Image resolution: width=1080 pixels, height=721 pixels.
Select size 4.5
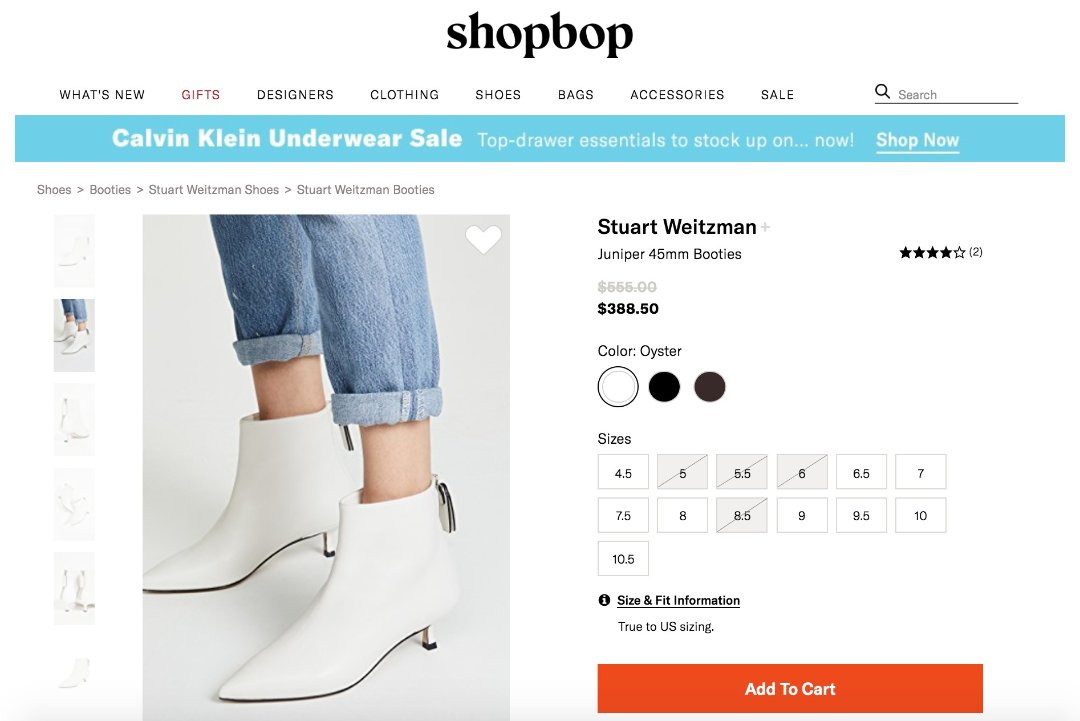pos(623,473)
